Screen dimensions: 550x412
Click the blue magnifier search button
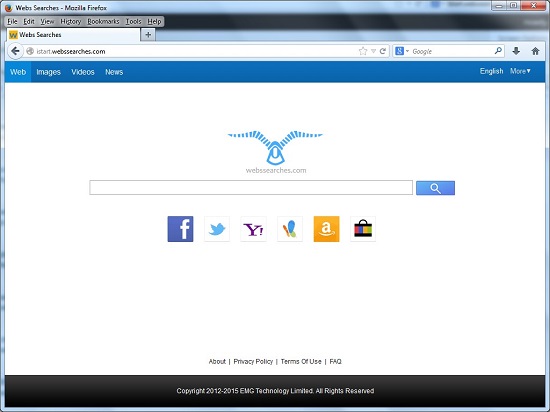[435, 188]
